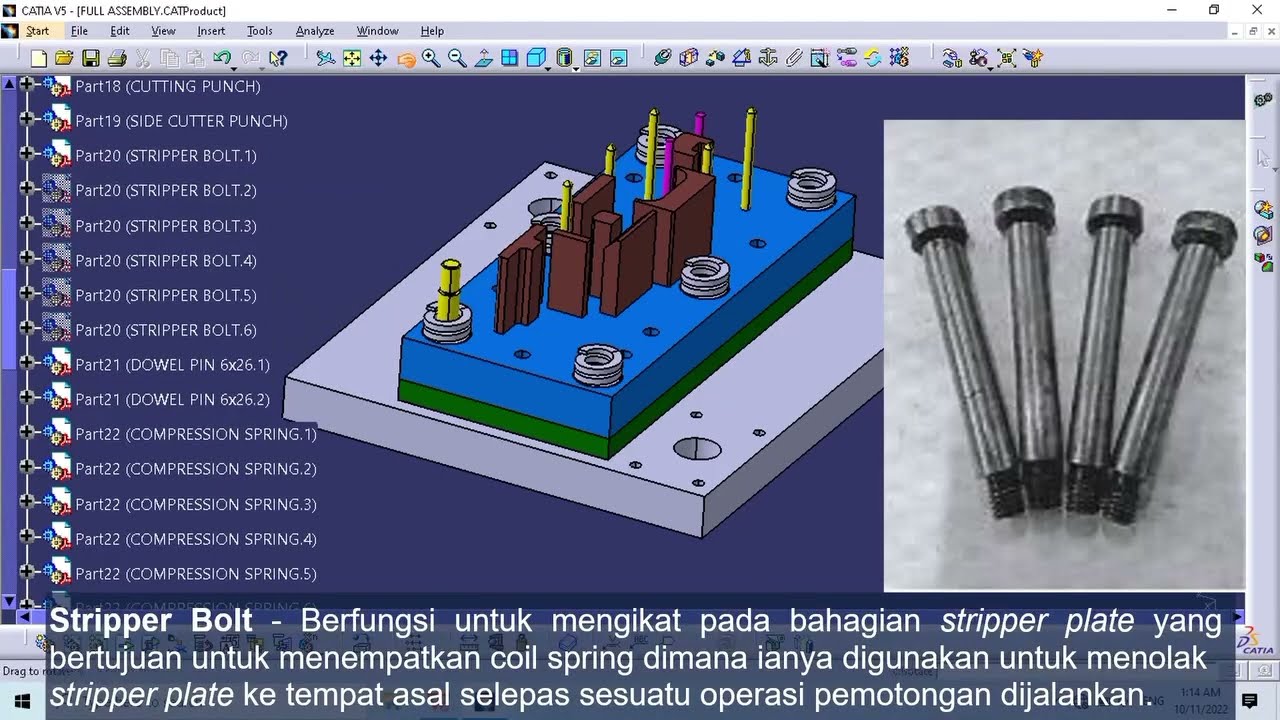Screen dimensions: 1280x720
Task: Fit All In view
Action: pyautogui.click(x=352, y=59)
